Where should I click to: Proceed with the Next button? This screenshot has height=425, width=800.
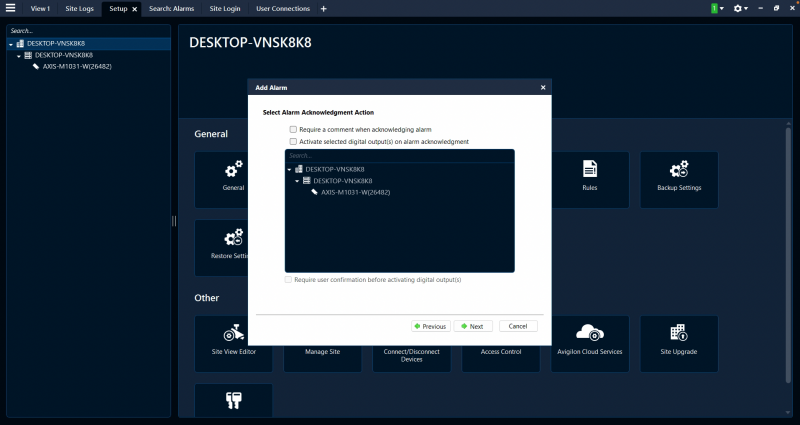coord(473,326)
